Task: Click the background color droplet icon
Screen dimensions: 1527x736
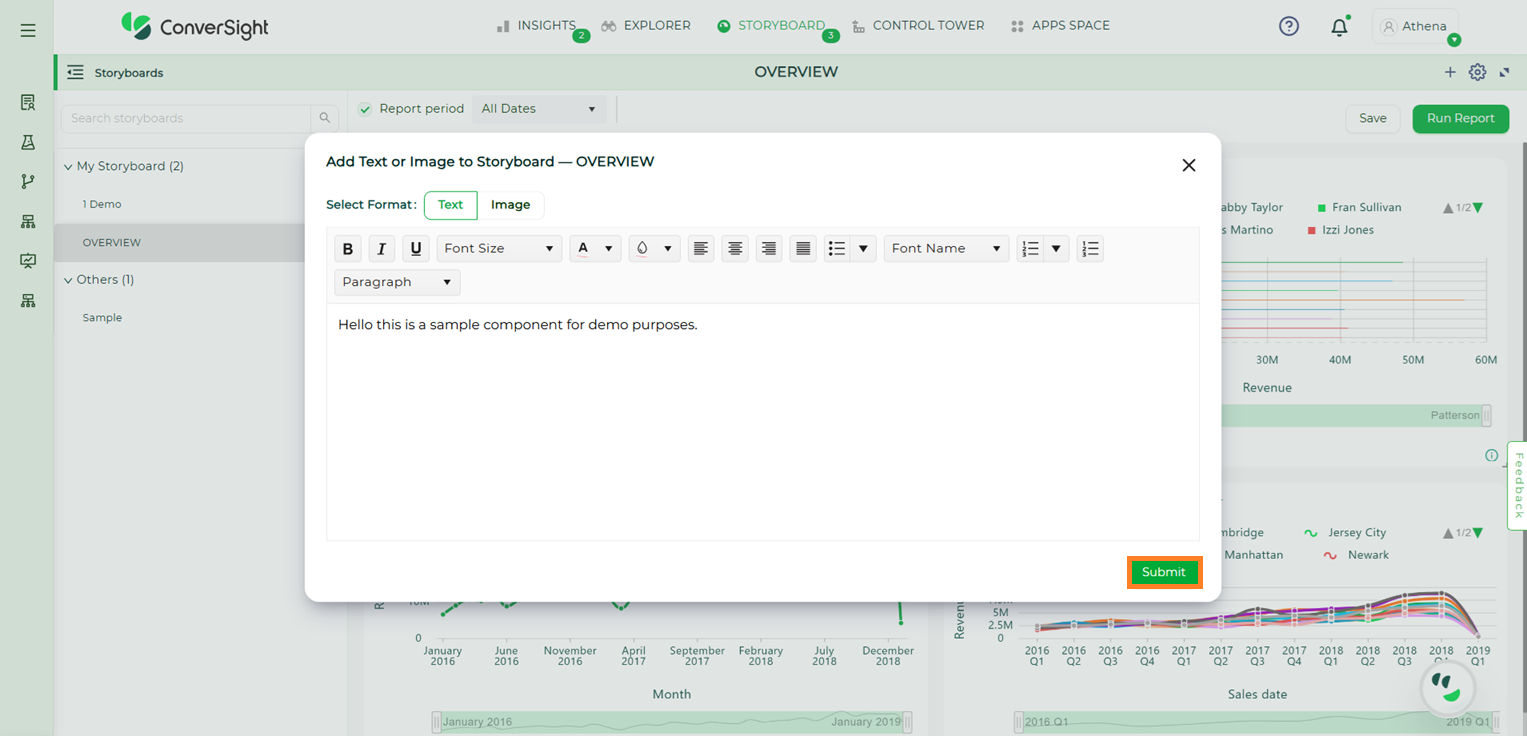Action: 642,249
